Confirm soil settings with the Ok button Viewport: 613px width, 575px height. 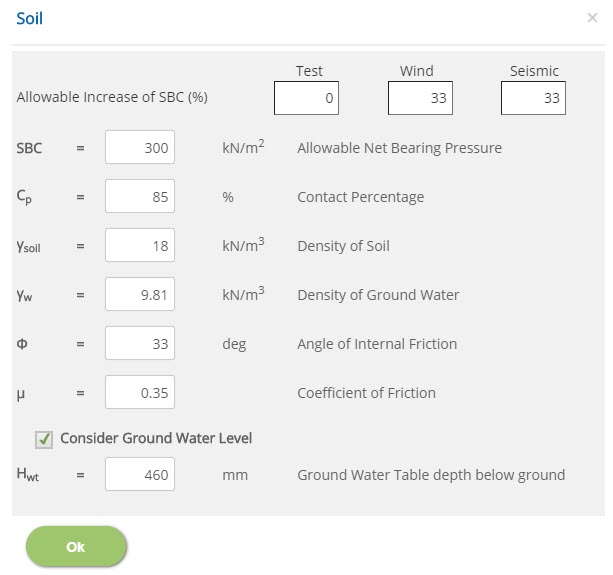(76, 546)
